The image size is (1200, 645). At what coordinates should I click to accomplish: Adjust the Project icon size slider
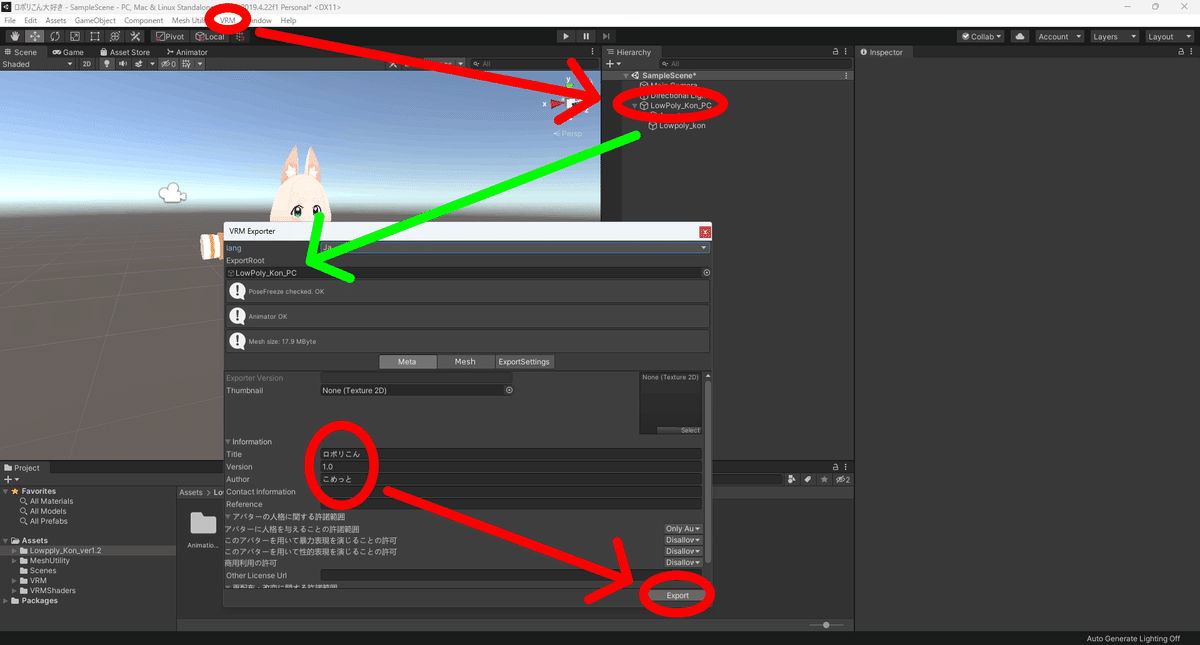click(826, 625)
